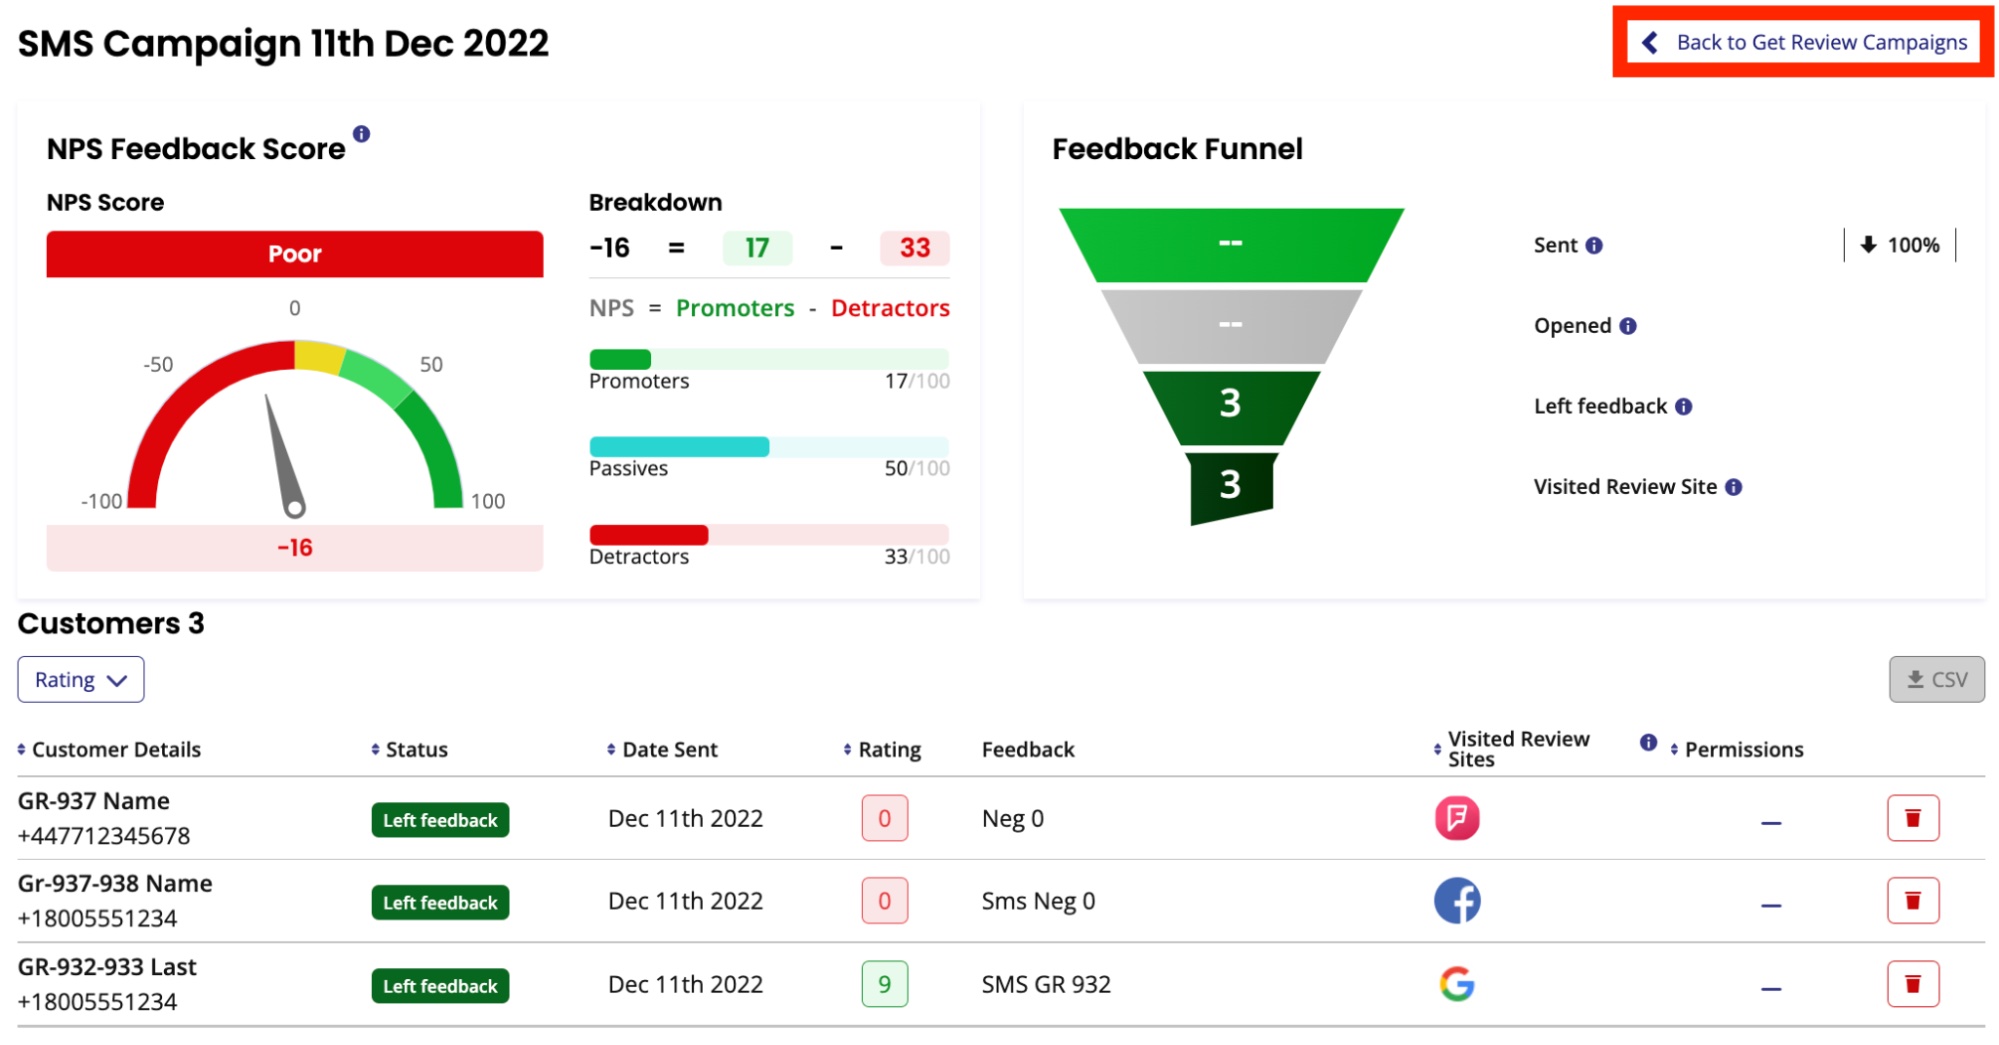Click the Left feedback funnel info icon
This screenshot has width=1999, height=1045.
click(x=1684, y=407)
